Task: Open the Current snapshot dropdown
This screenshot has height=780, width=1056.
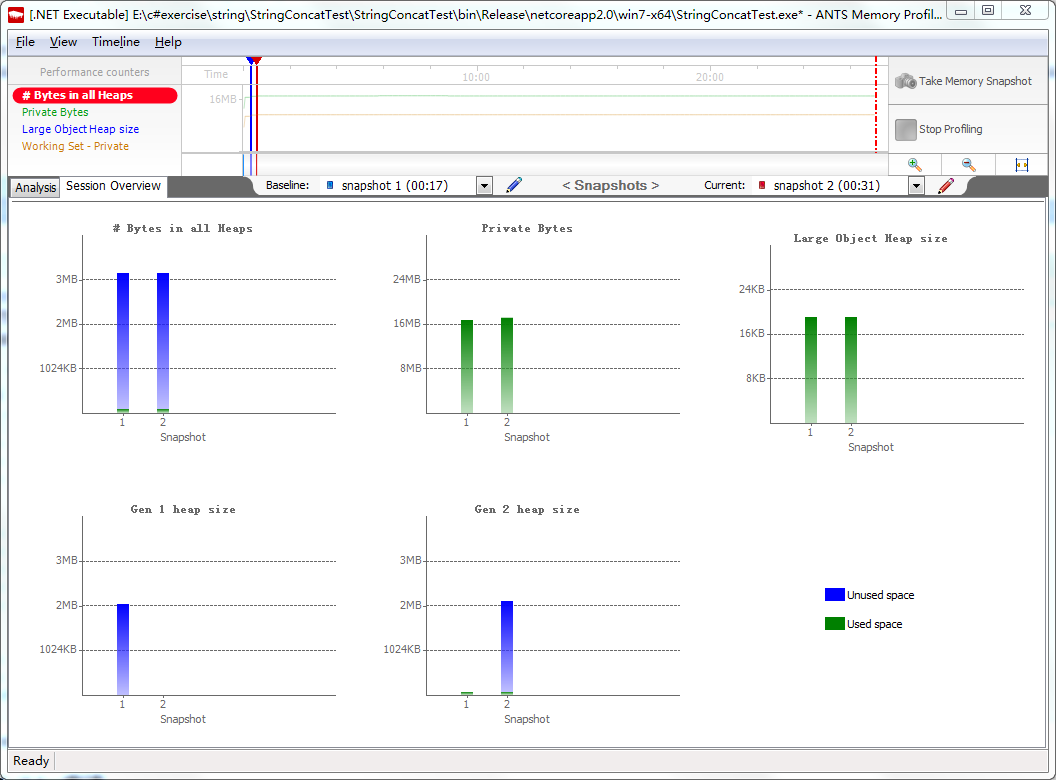Action: click(916, 186)
